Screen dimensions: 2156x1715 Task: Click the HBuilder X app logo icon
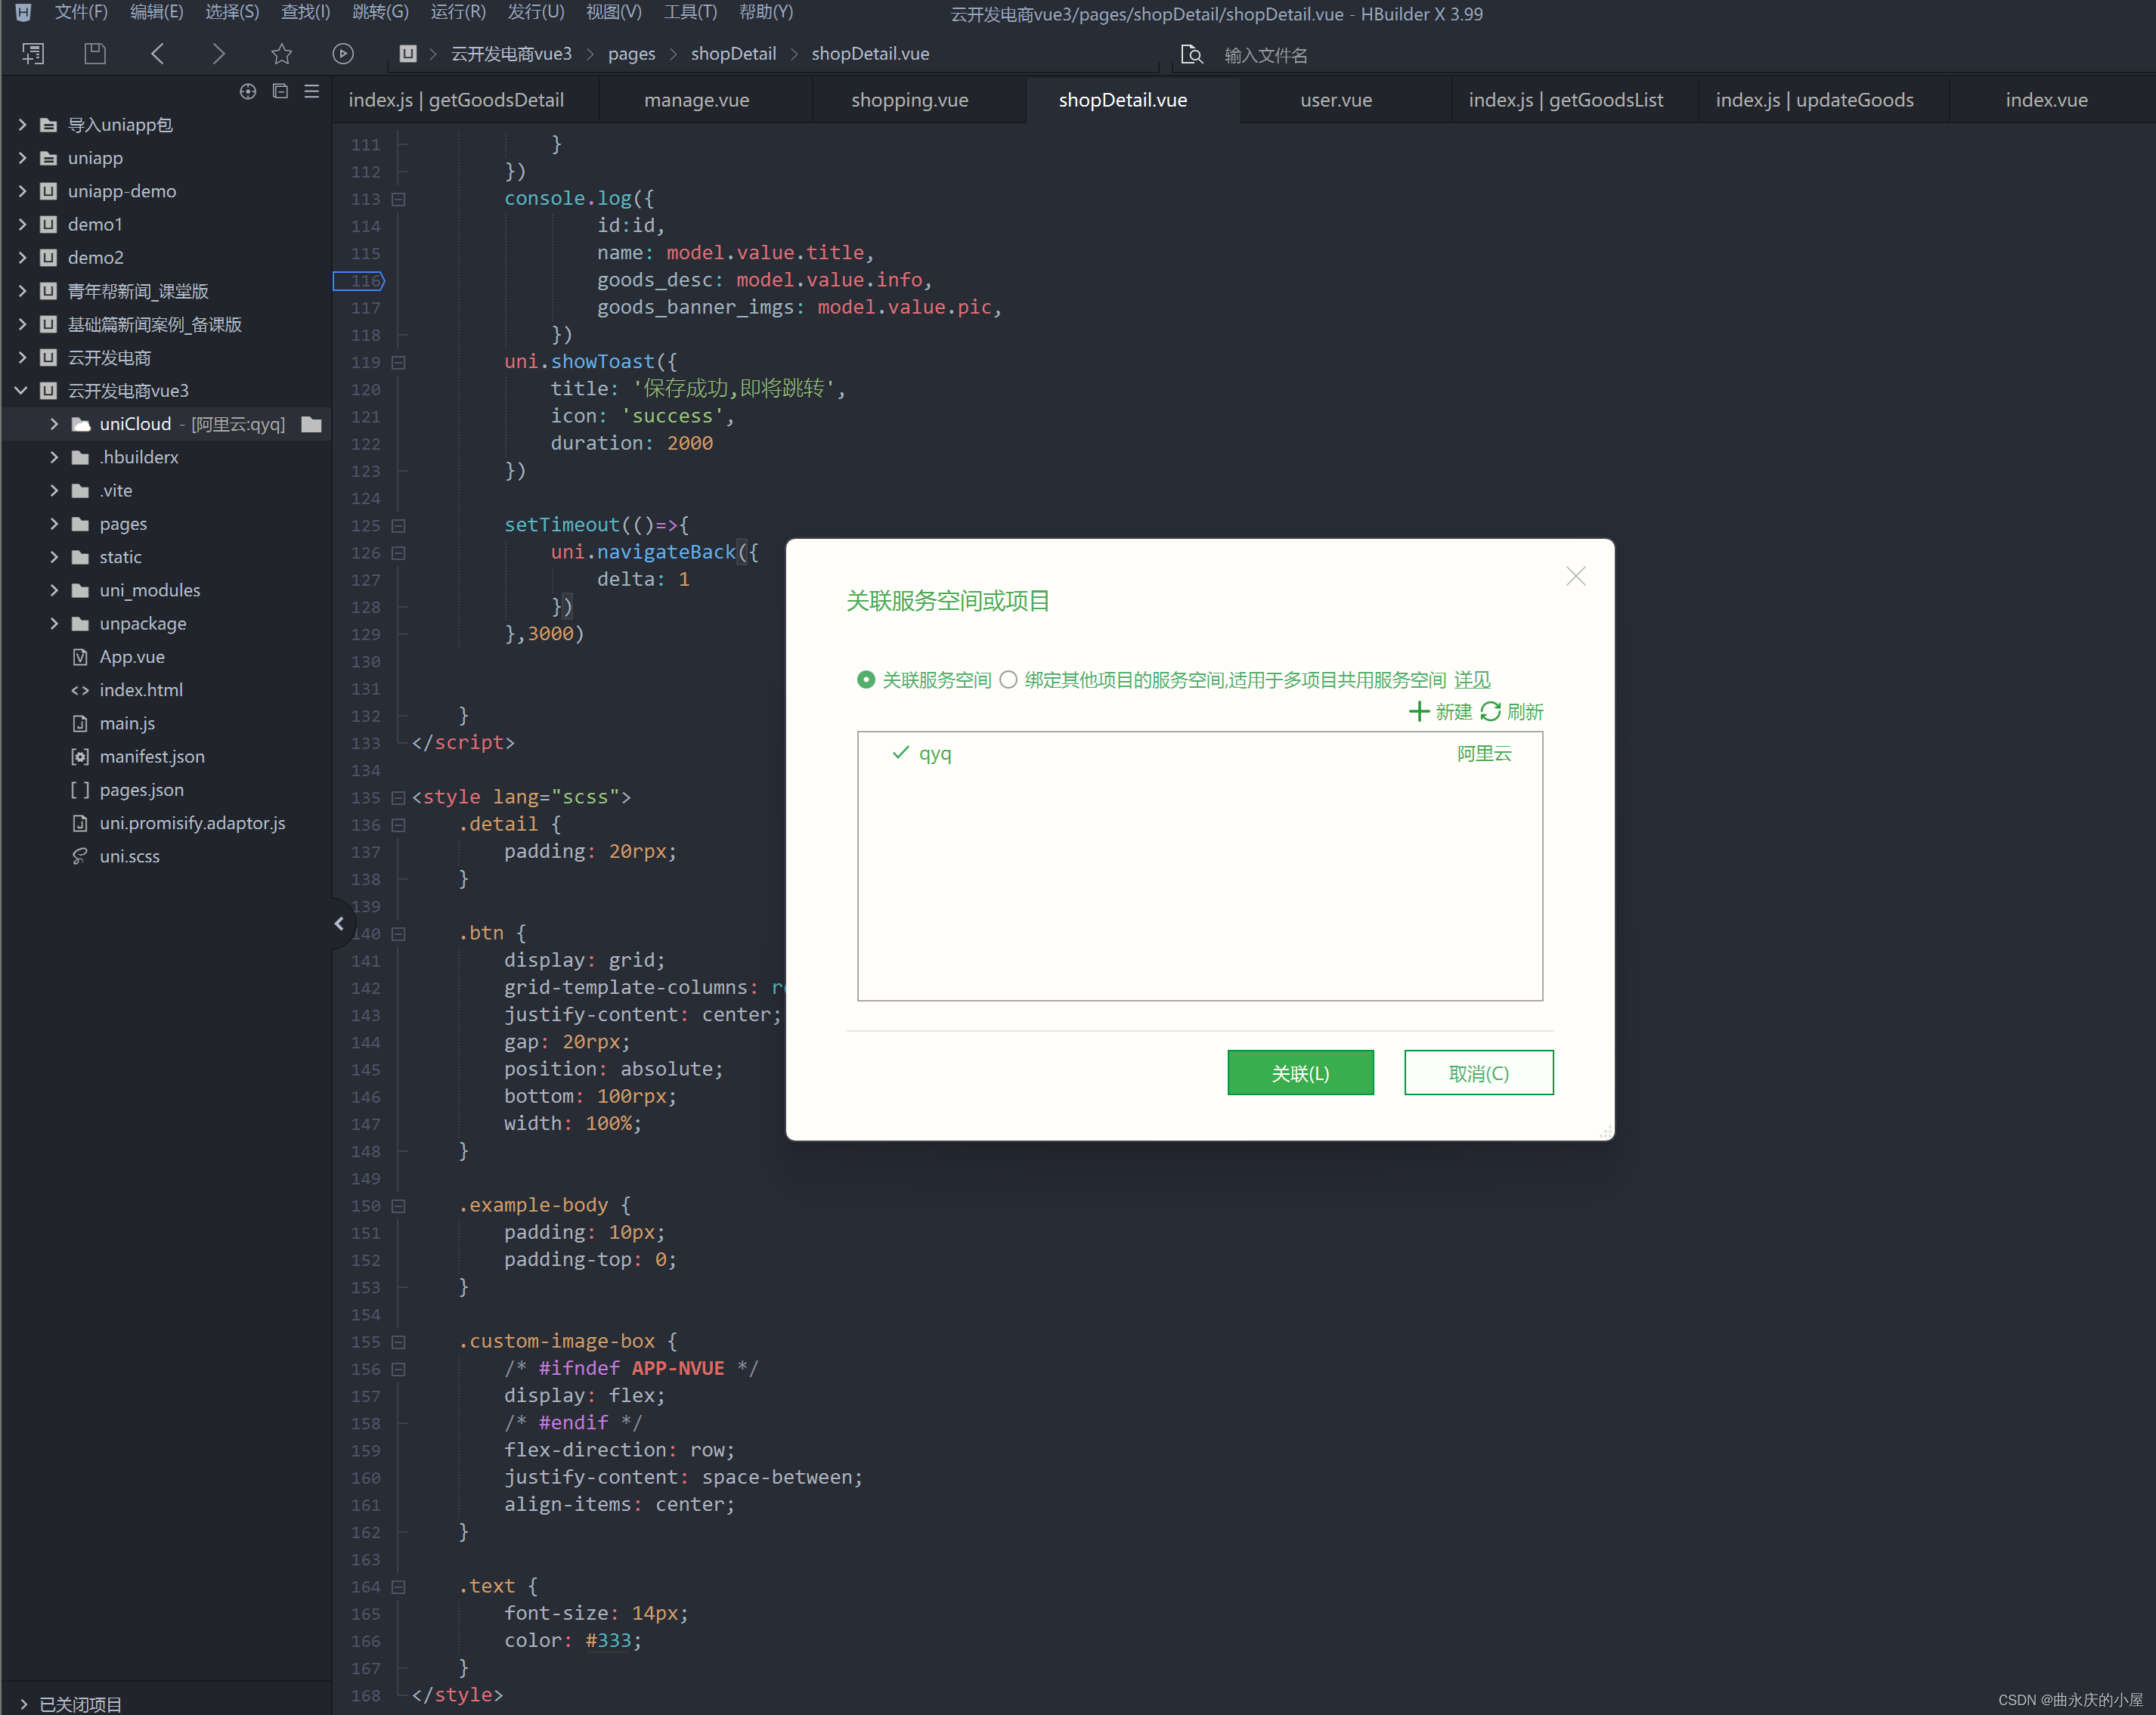point(23,13)
